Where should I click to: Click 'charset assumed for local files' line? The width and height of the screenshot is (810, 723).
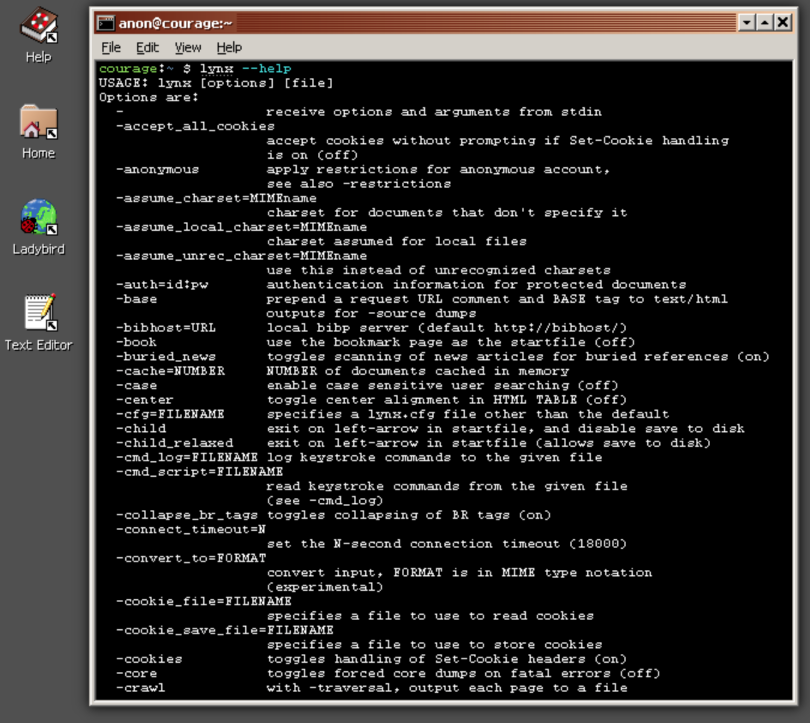(x=396, y=241)
